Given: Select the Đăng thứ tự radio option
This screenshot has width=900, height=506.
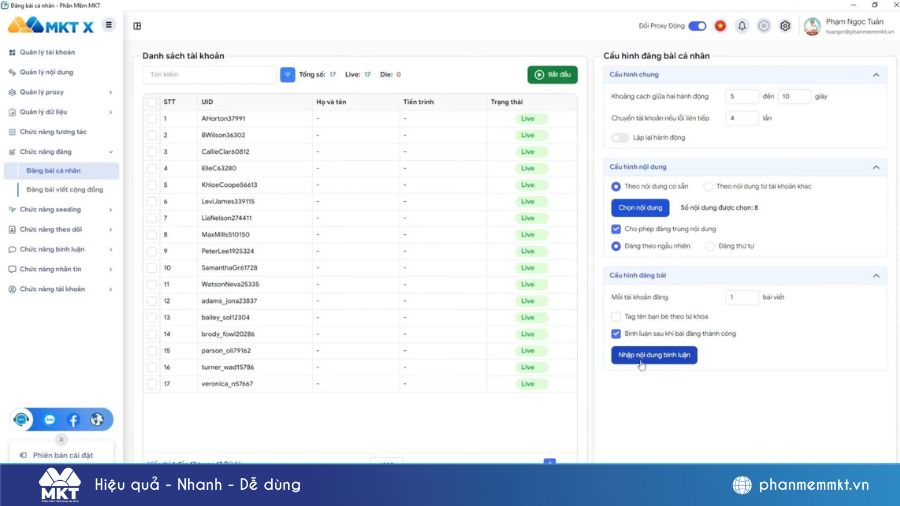Looking at the screenshot, I should pos(710,246).
